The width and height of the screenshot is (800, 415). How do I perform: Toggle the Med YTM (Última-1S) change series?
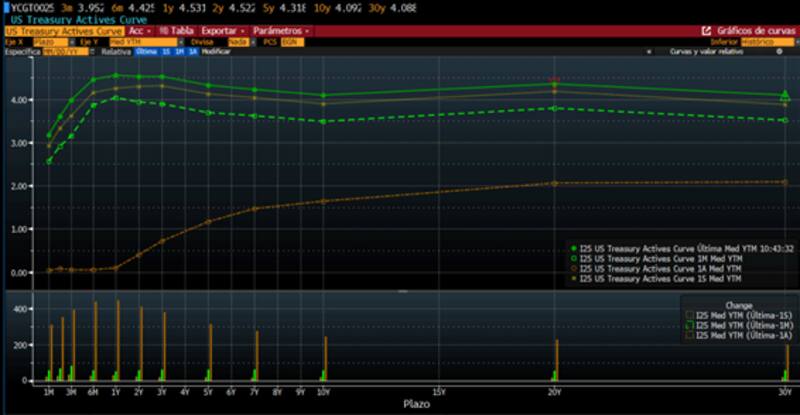click(x=689, y=314)
